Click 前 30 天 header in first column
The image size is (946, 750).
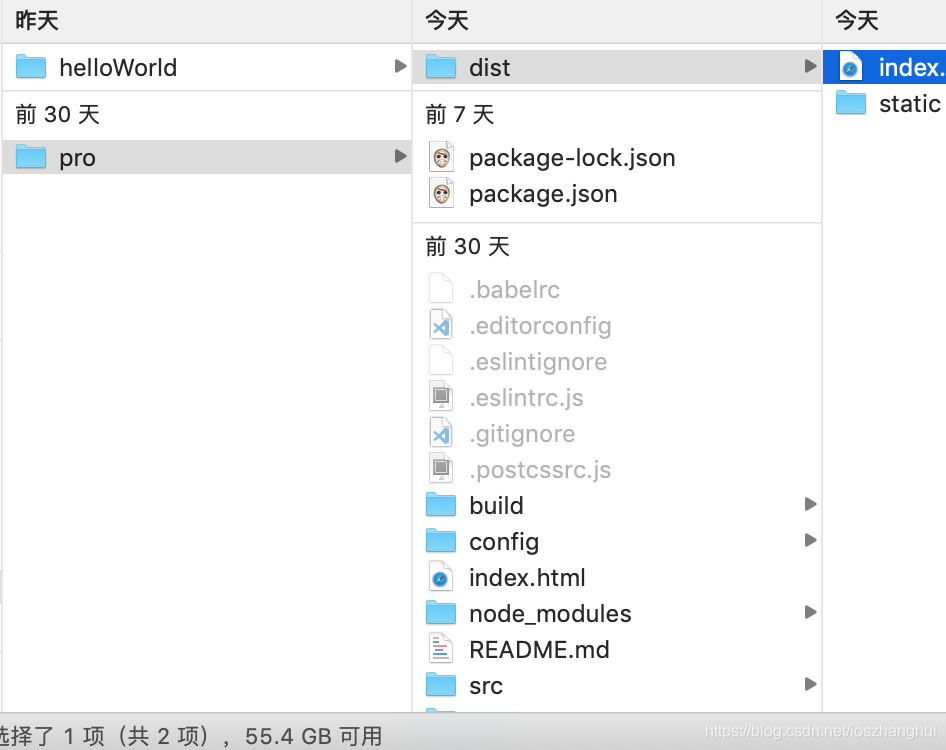pos(57,114)
